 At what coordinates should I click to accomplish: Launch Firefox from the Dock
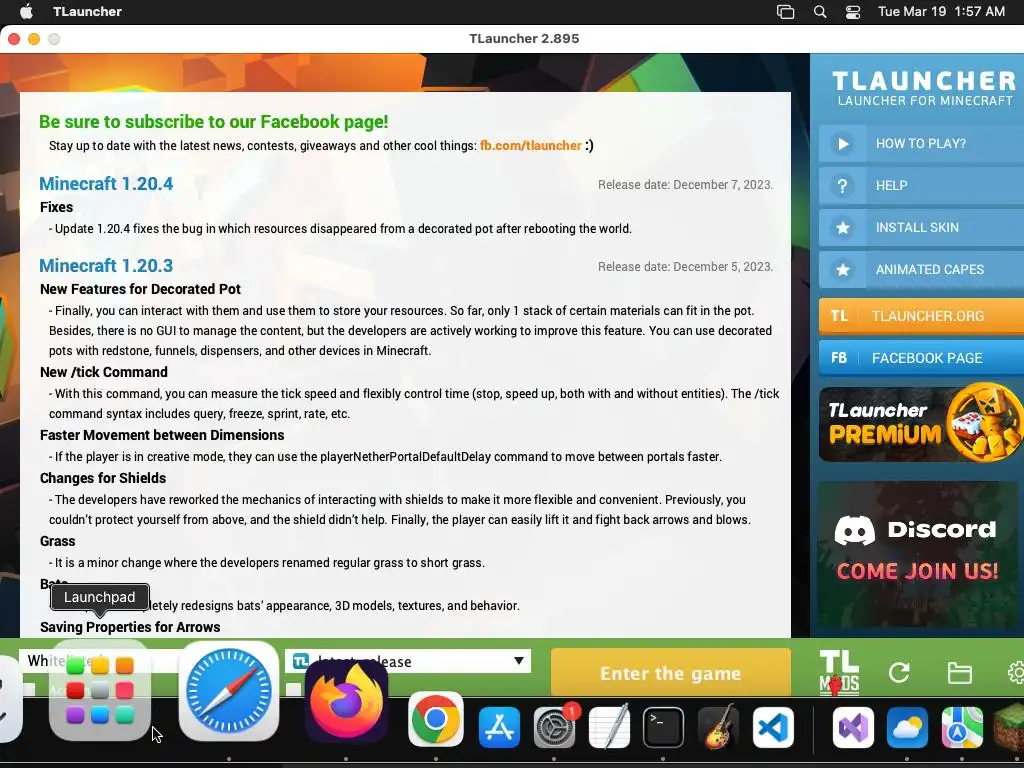point(346,702)
